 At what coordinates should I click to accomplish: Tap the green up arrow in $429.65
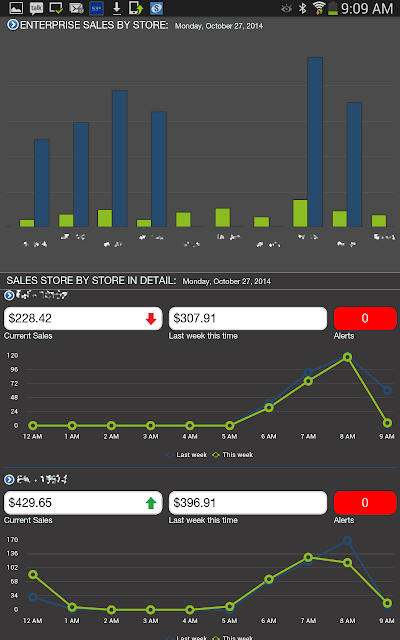pos(151,503)
